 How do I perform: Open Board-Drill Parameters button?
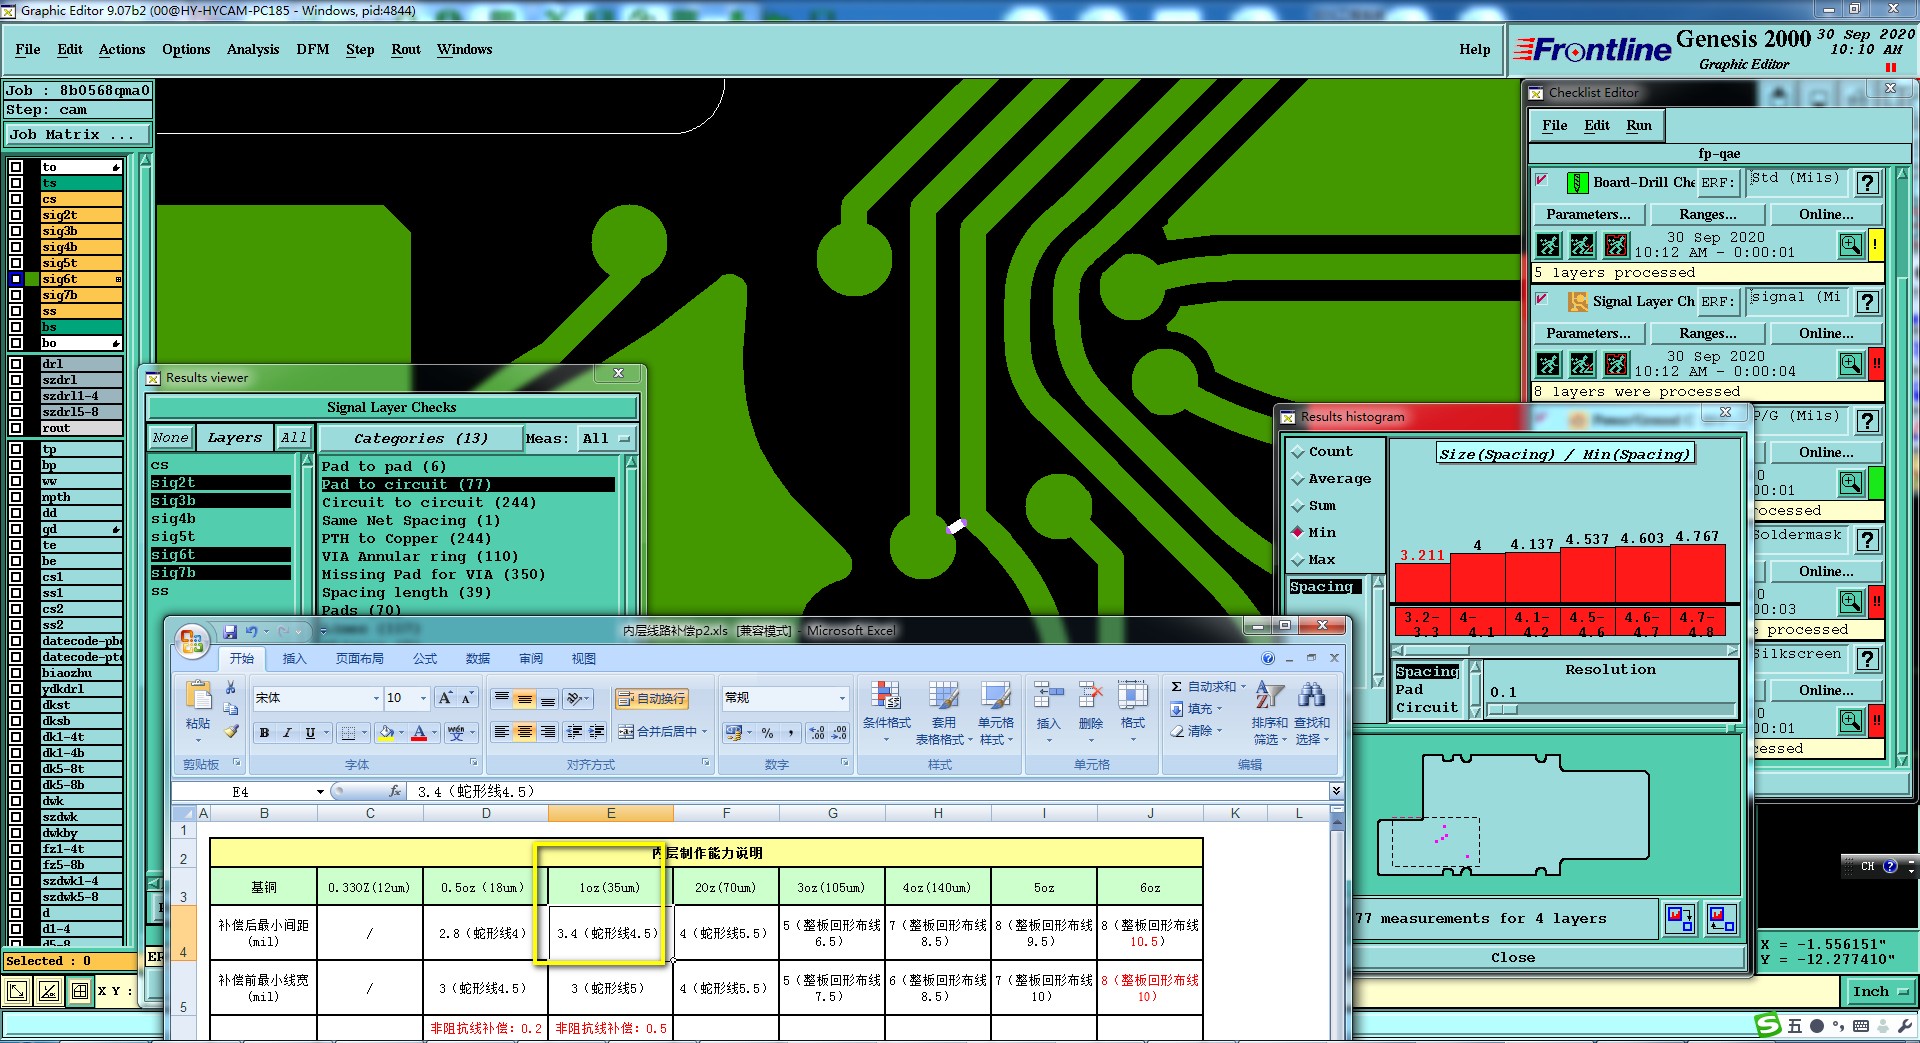point(1588,214)
